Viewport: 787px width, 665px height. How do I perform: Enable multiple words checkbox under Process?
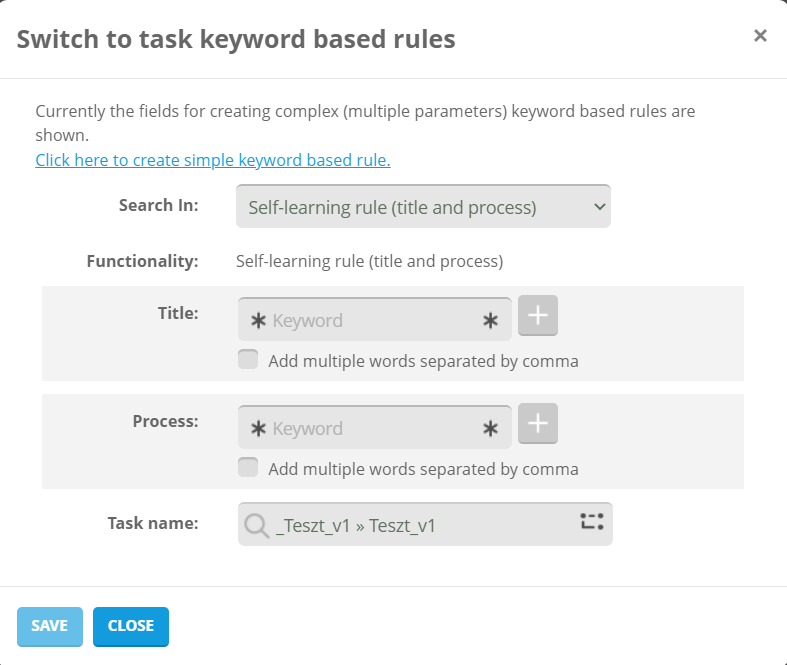248,468
